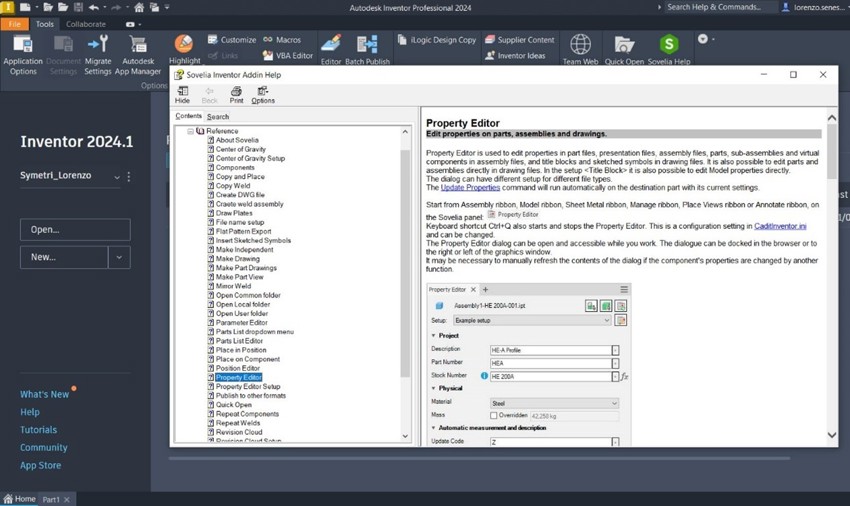Open the project options kebab menu
The height and width of the screenshot is (506, 850).
(128, 176)
